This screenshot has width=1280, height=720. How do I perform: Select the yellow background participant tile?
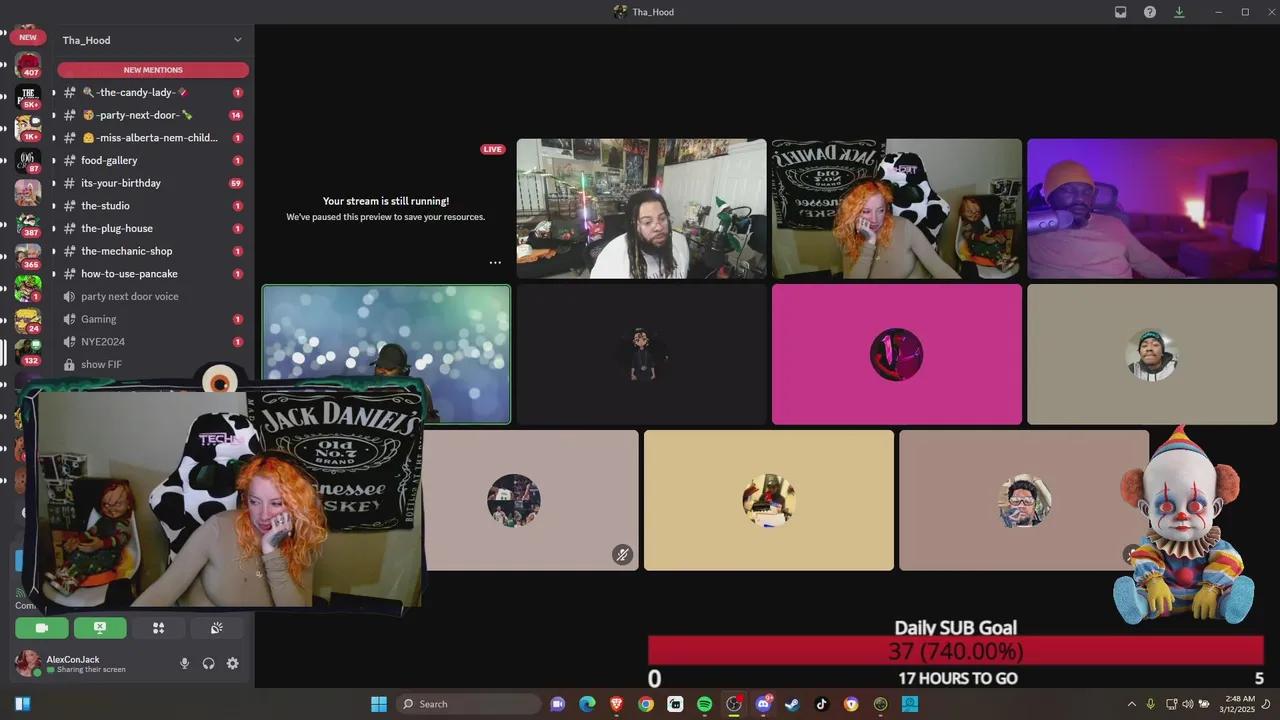coord(769,500)
